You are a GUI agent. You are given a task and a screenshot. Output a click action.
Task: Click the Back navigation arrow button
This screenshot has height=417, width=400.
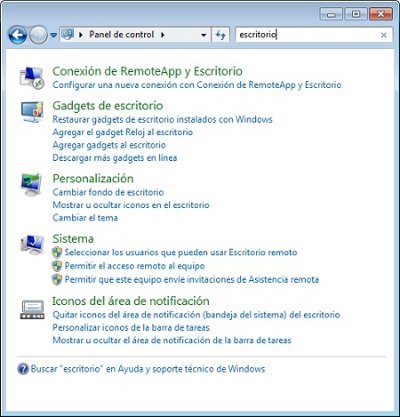tap(18, 35)
